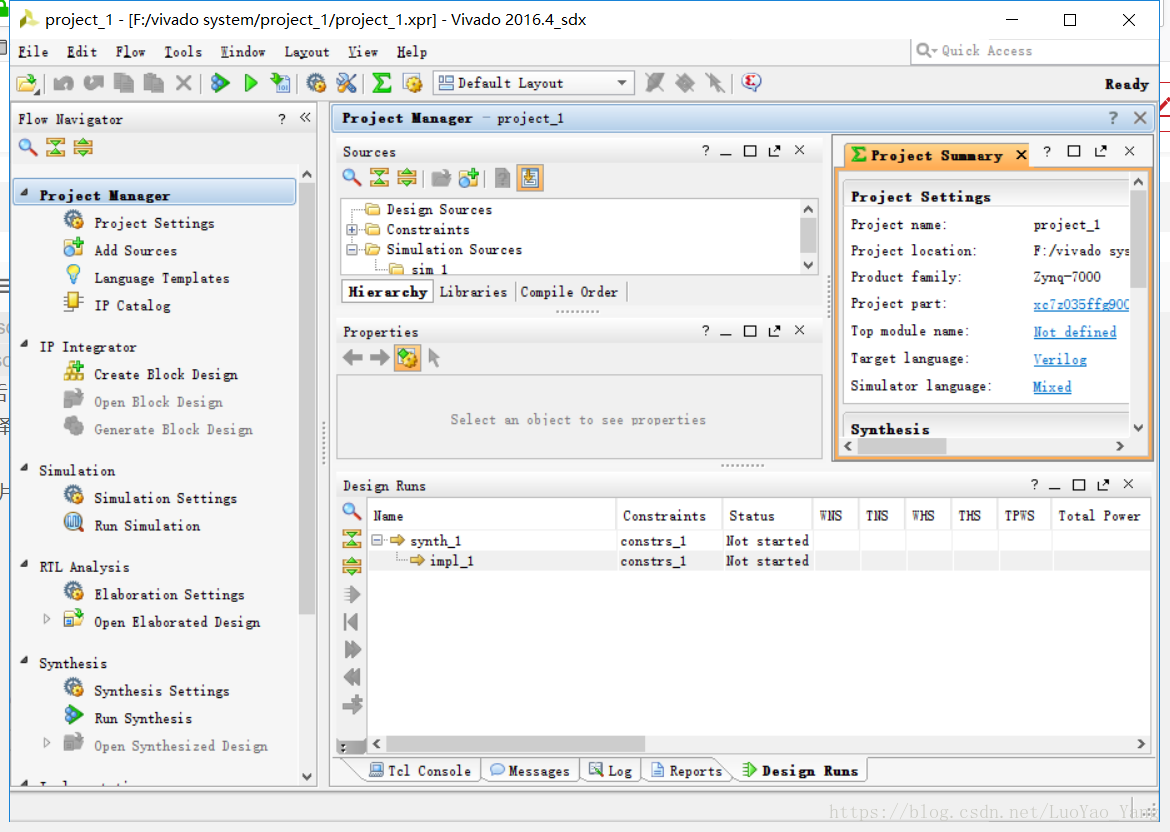This screenshot has width=1170, height=832.
Task: Click Language Templates in Flow Navigator
Action: click(162, 278)
